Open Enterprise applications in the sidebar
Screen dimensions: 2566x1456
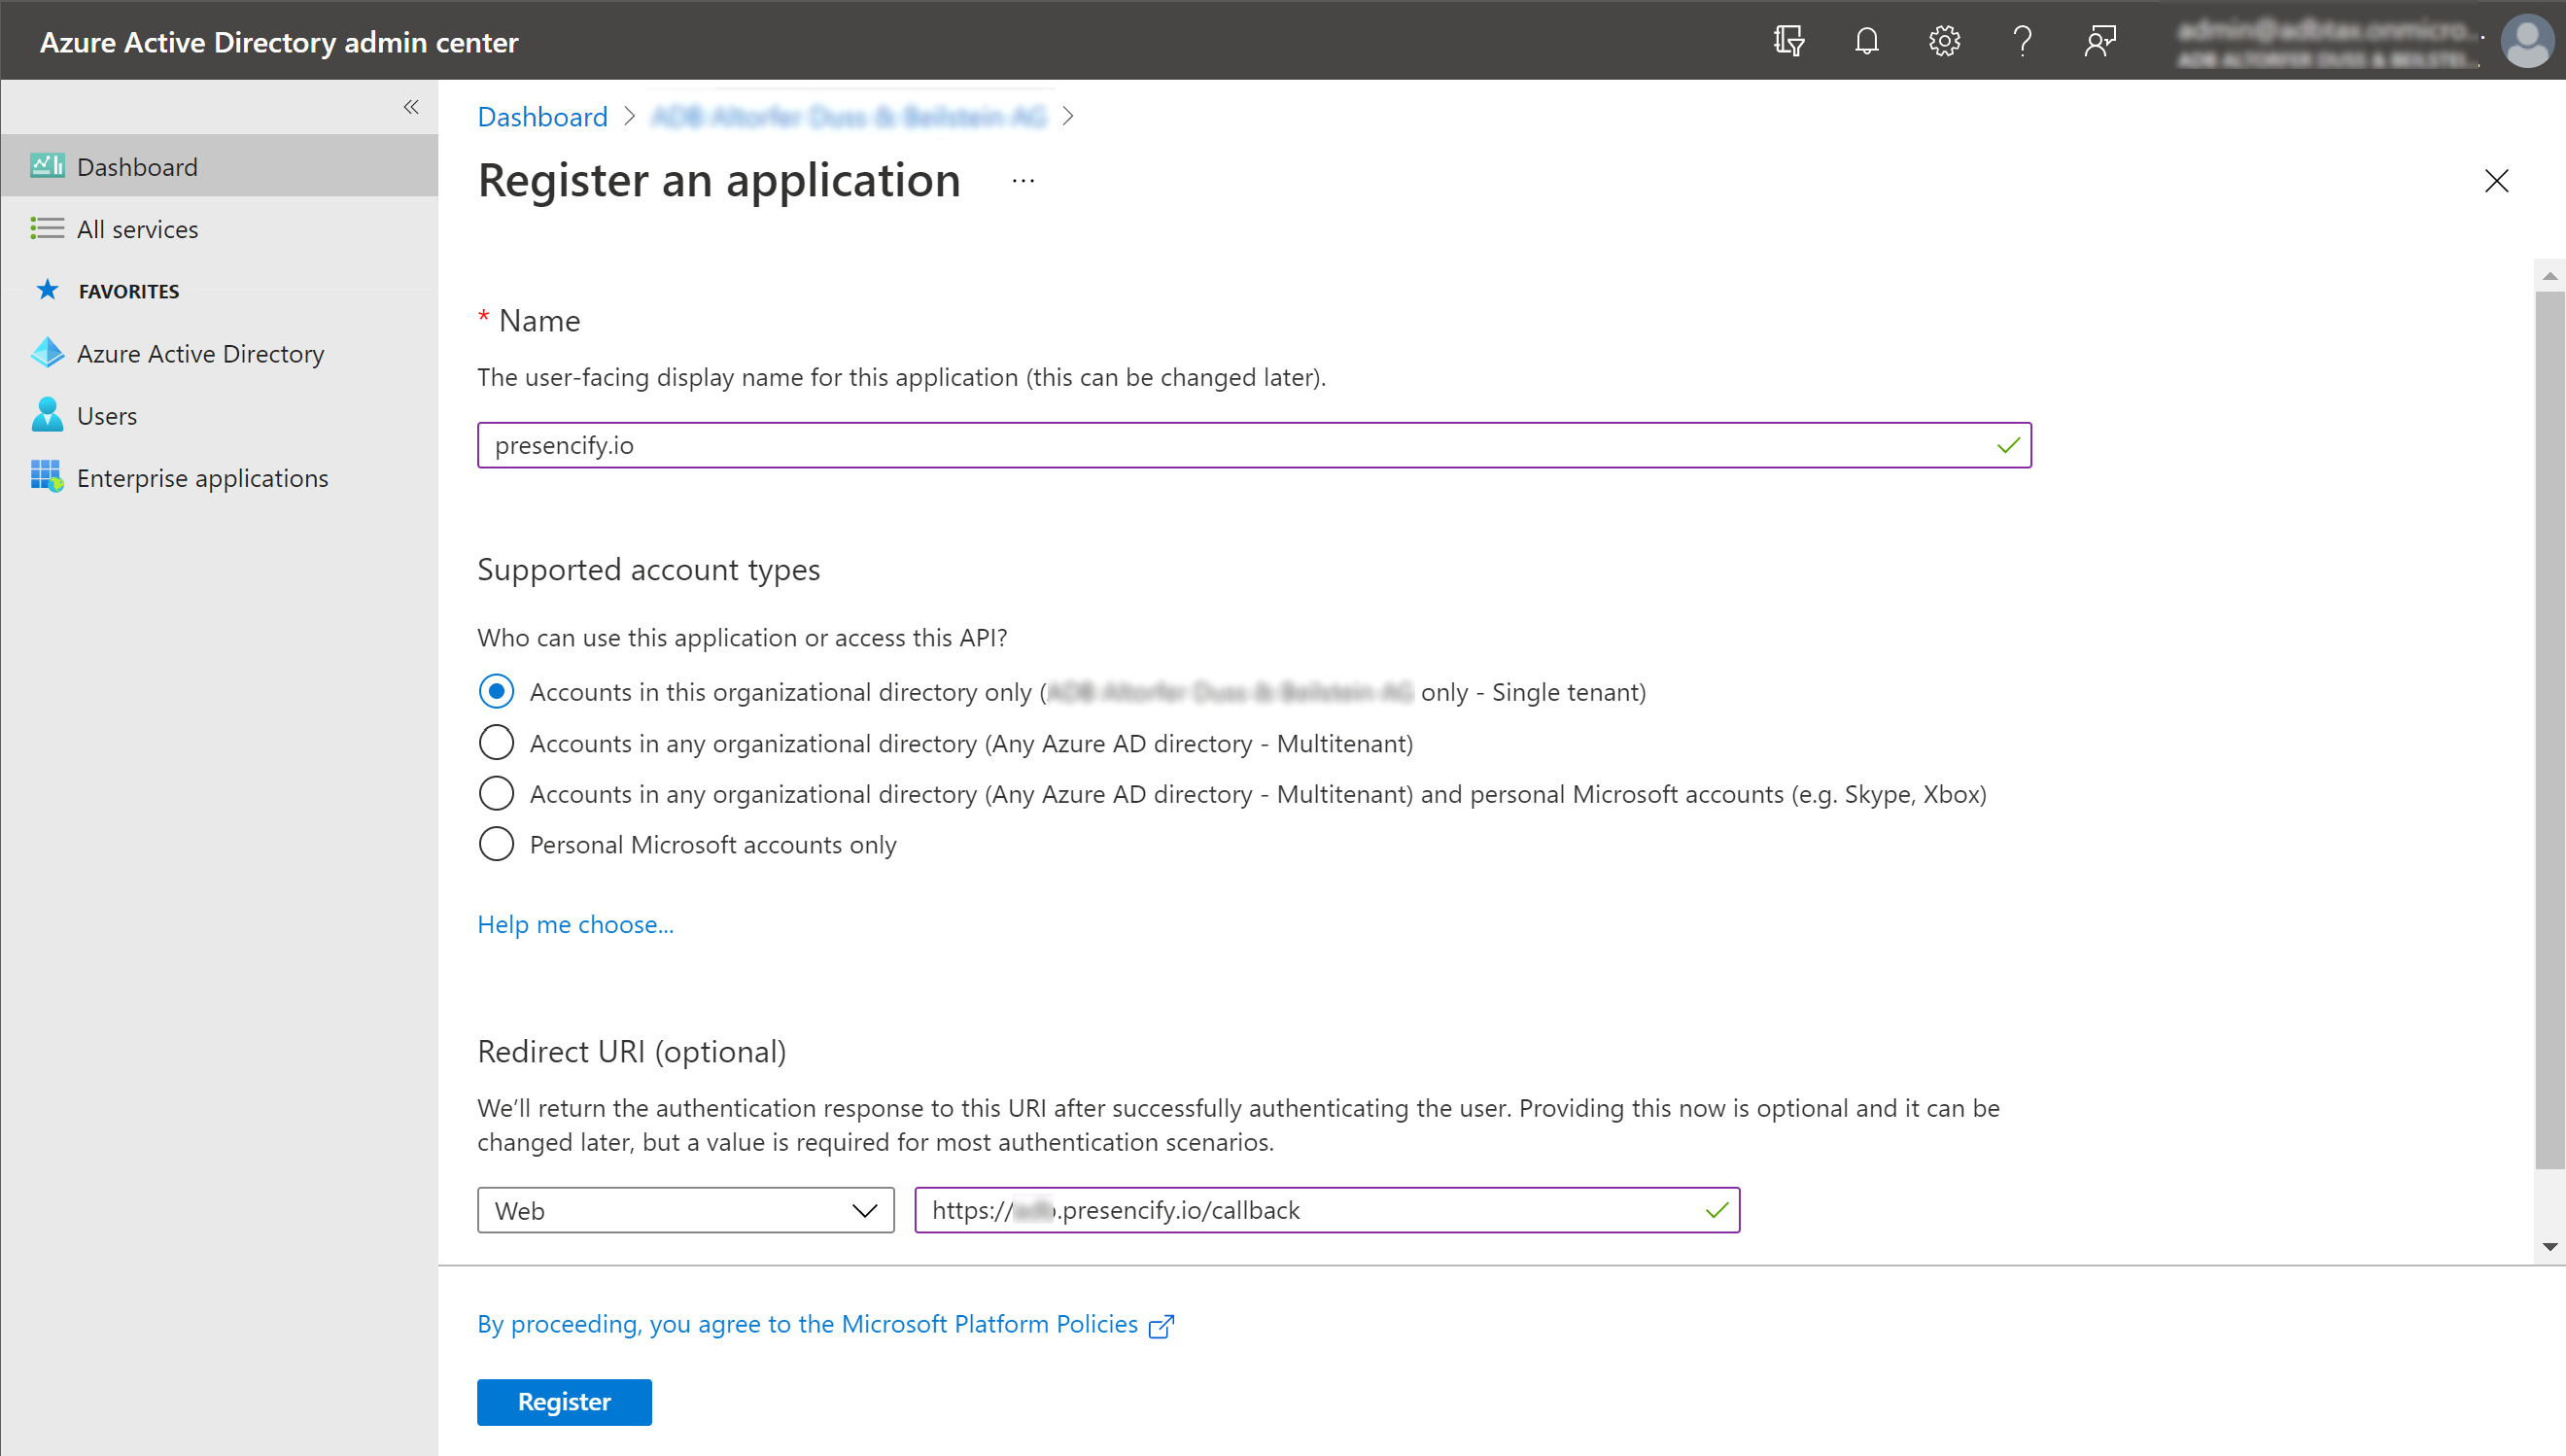pos(219,477)
